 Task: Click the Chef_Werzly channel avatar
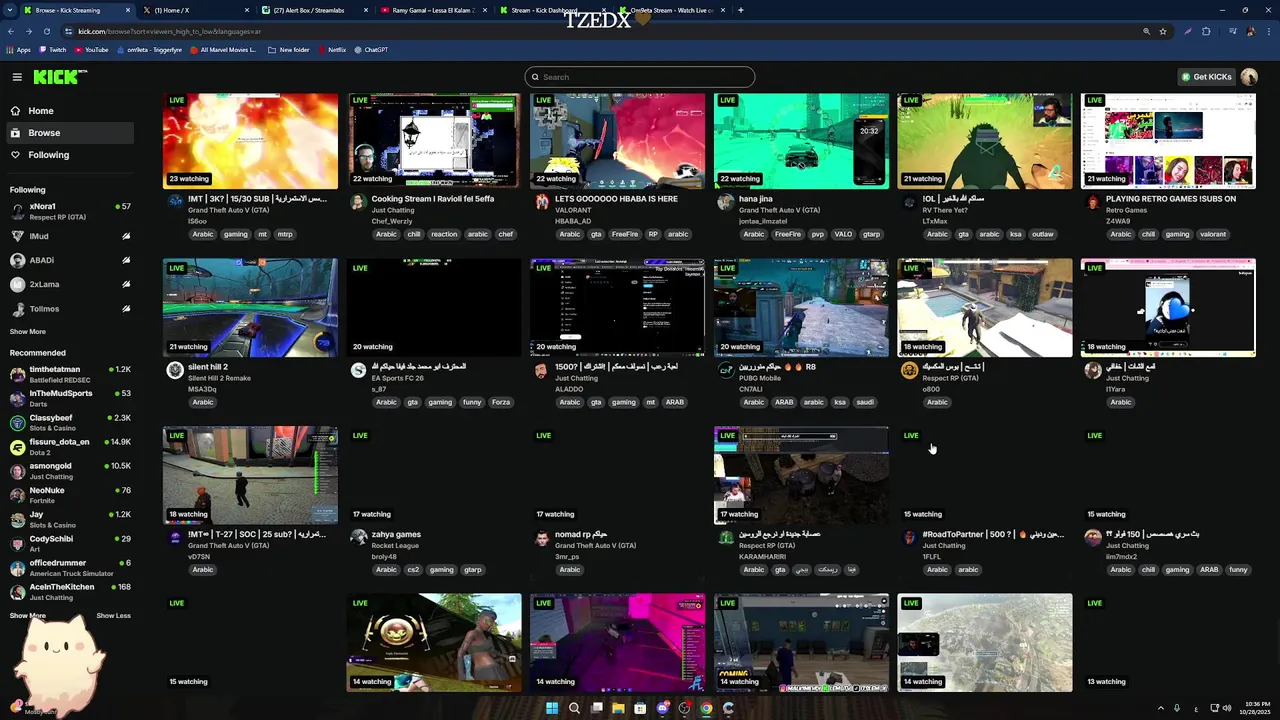tap(358, 202)
